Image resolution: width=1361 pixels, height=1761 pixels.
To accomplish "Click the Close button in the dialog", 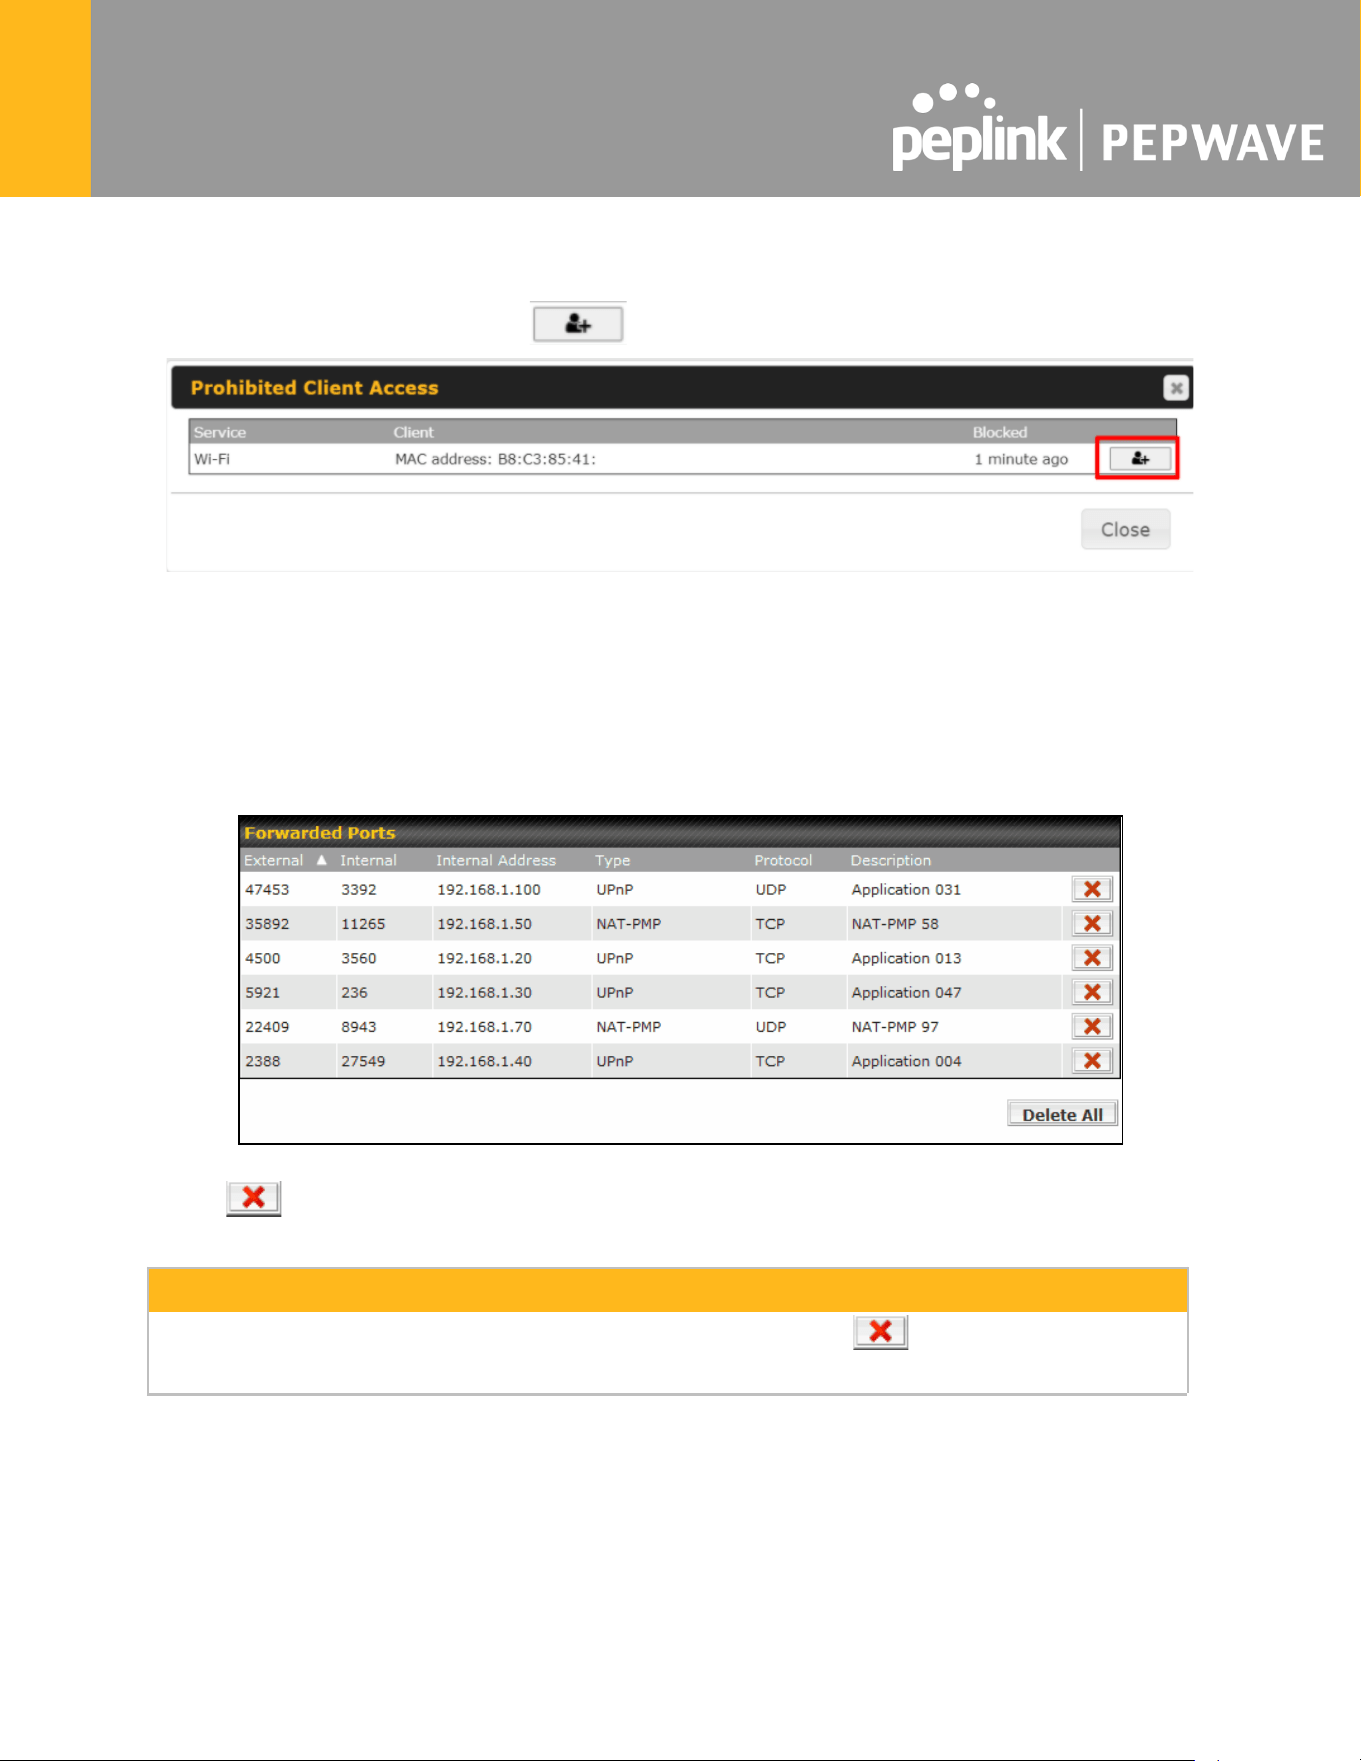I will click(x=1125, y=530).
